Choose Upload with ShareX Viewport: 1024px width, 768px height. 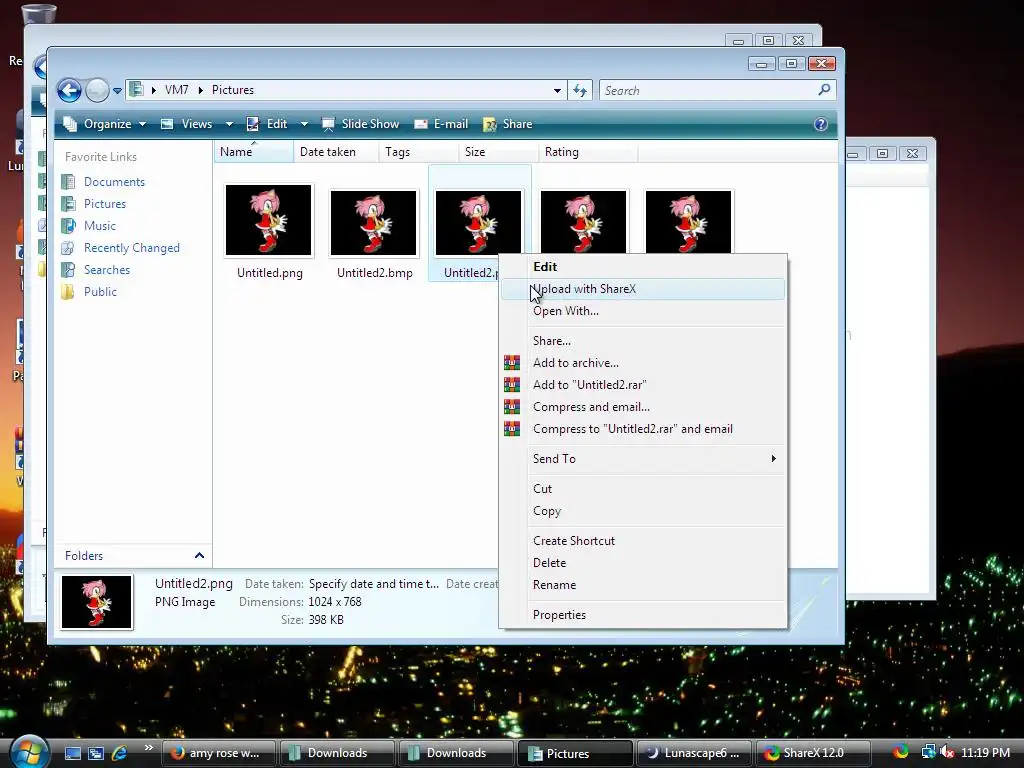(643, 289)
